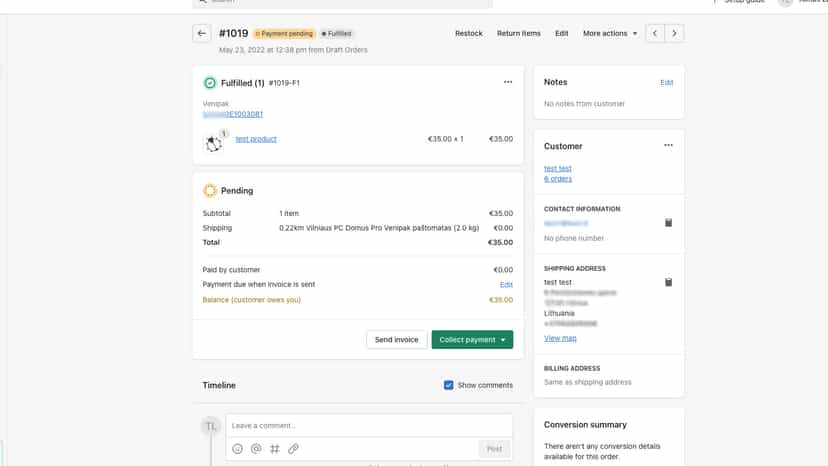The image size is (828, 466).
Task: Open the fulfillment card three-dot menu
Action: pos(507,82)
